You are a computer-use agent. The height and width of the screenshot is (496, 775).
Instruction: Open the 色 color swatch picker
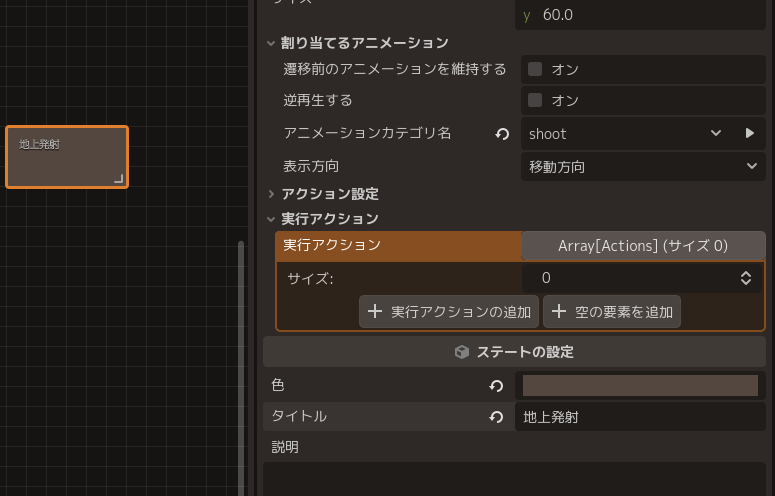pos(640,385)
